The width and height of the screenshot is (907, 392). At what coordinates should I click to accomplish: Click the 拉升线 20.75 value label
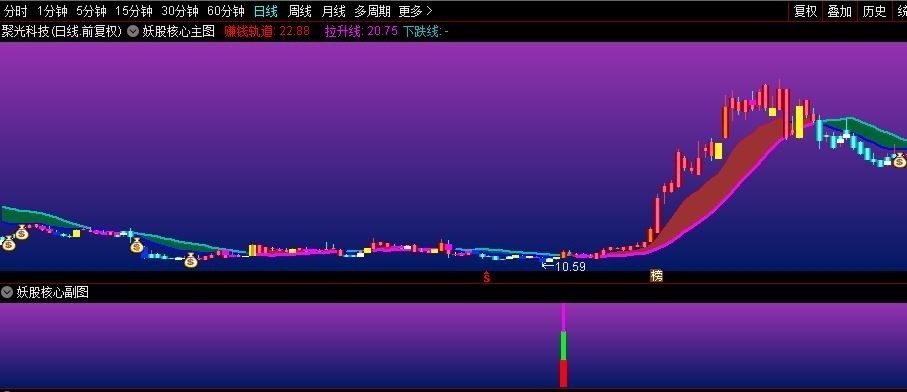[x=361, y=32]
